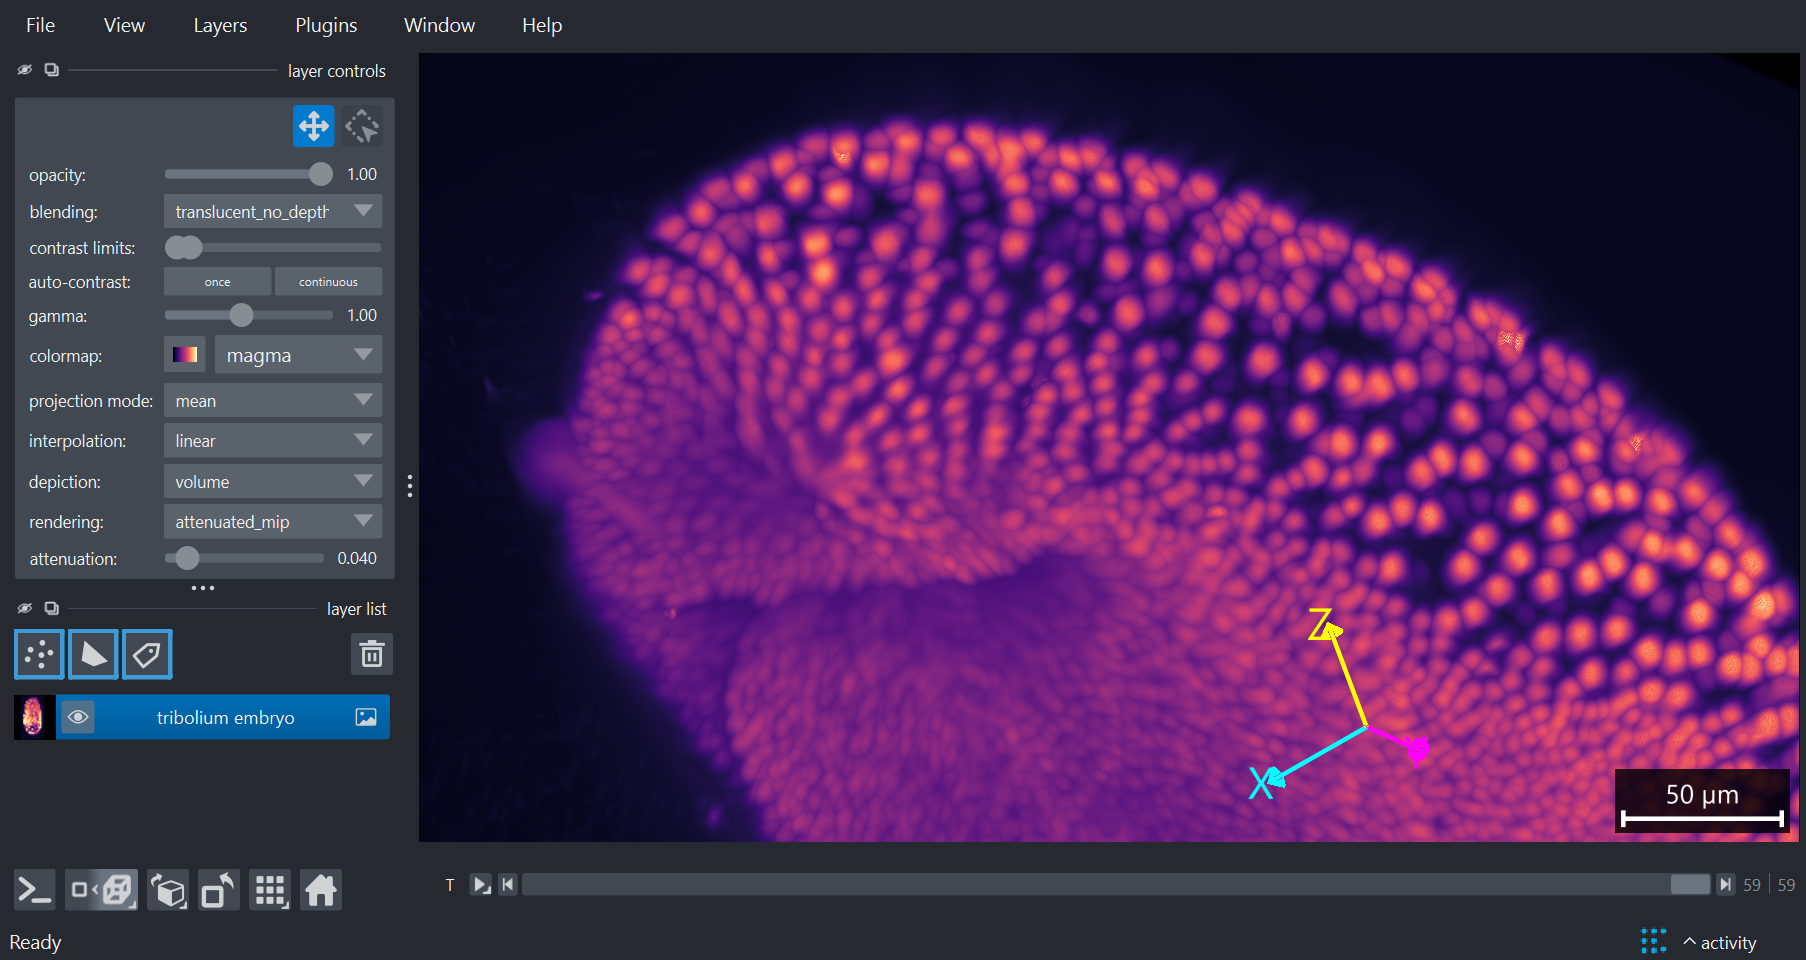Delete selected layer with trash icon
This screenshot has height=960, width=1806.
click(x=372, y=655)
